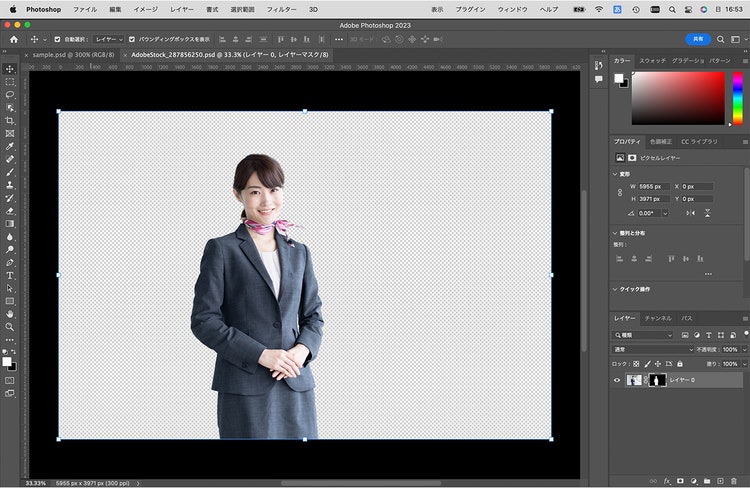Toggle the auto-select (自動選択) checkbox
Screen dimensions: 750x488
pos(57,40)
